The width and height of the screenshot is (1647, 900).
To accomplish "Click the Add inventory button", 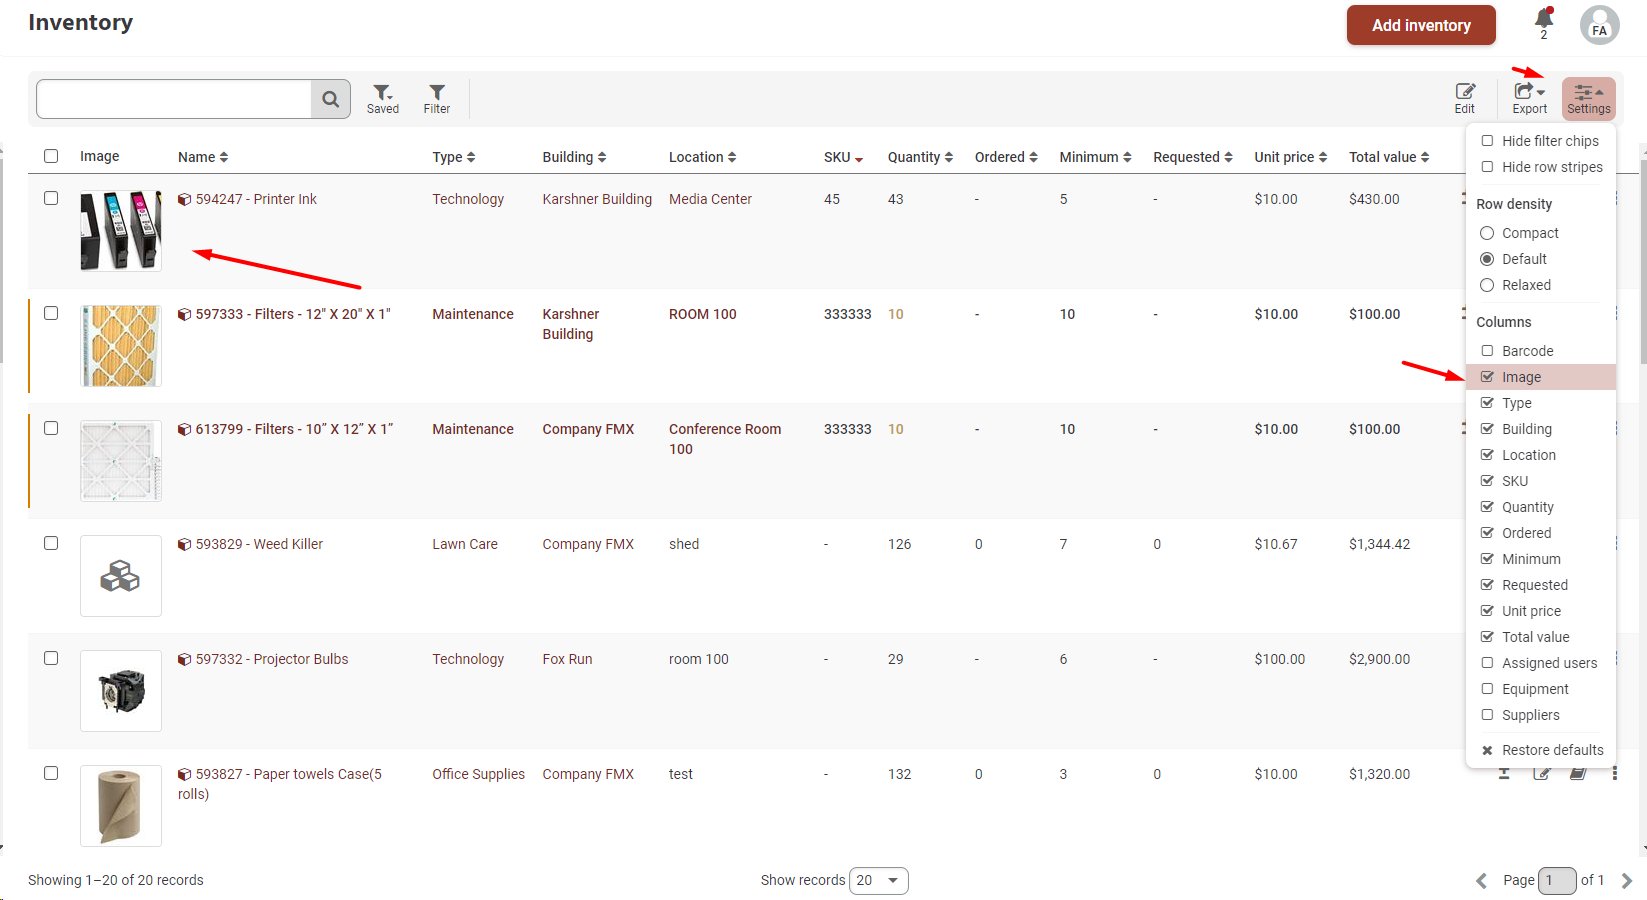I will pos(1421,25).
